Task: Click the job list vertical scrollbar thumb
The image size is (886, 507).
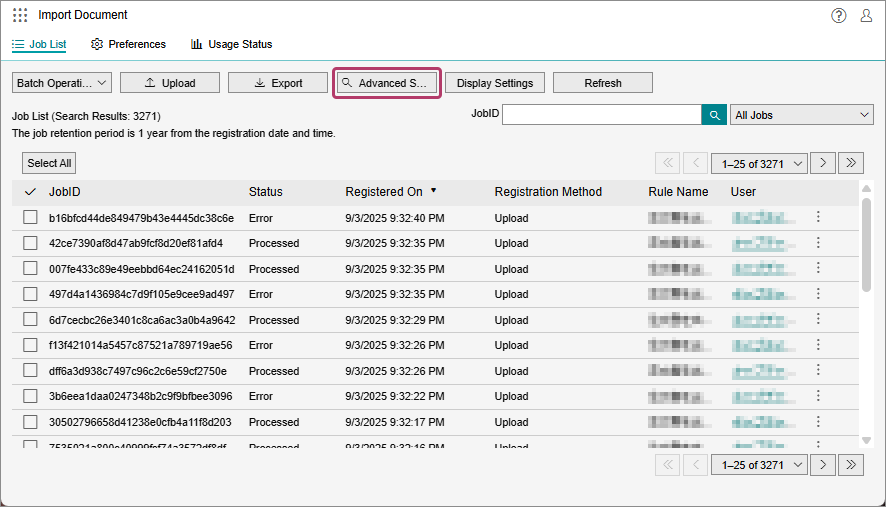Action: (866, 245)
